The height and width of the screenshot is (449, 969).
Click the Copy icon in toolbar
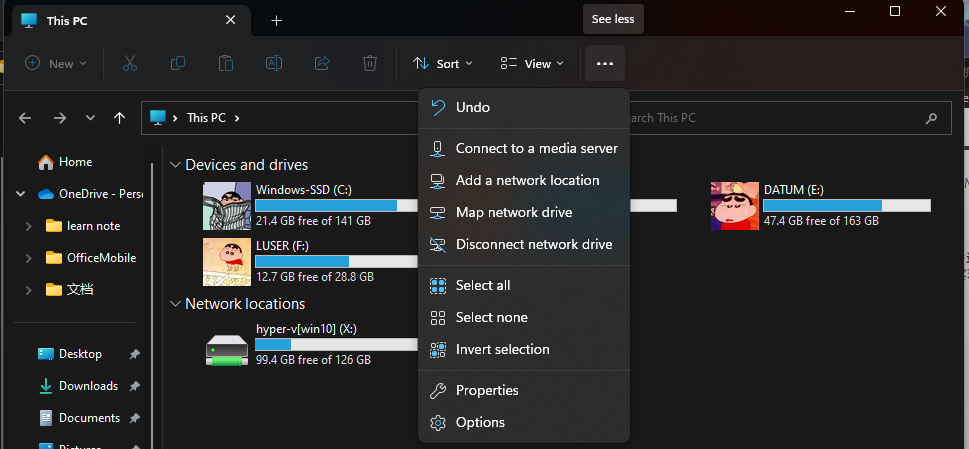coord(178,63)
